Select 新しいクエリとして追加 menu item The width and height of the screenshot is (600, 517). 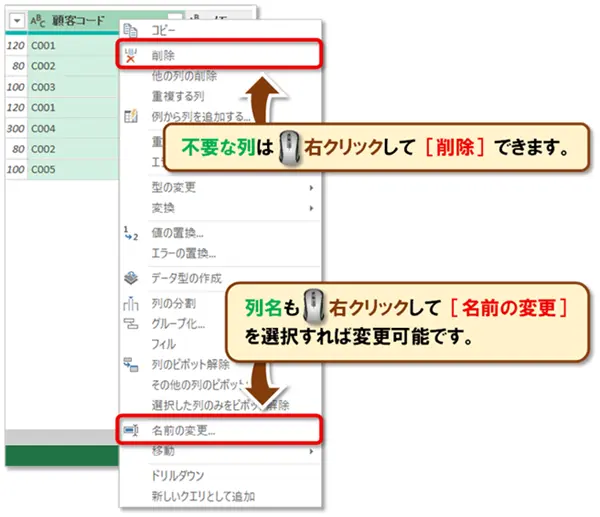tap(203, 497)
